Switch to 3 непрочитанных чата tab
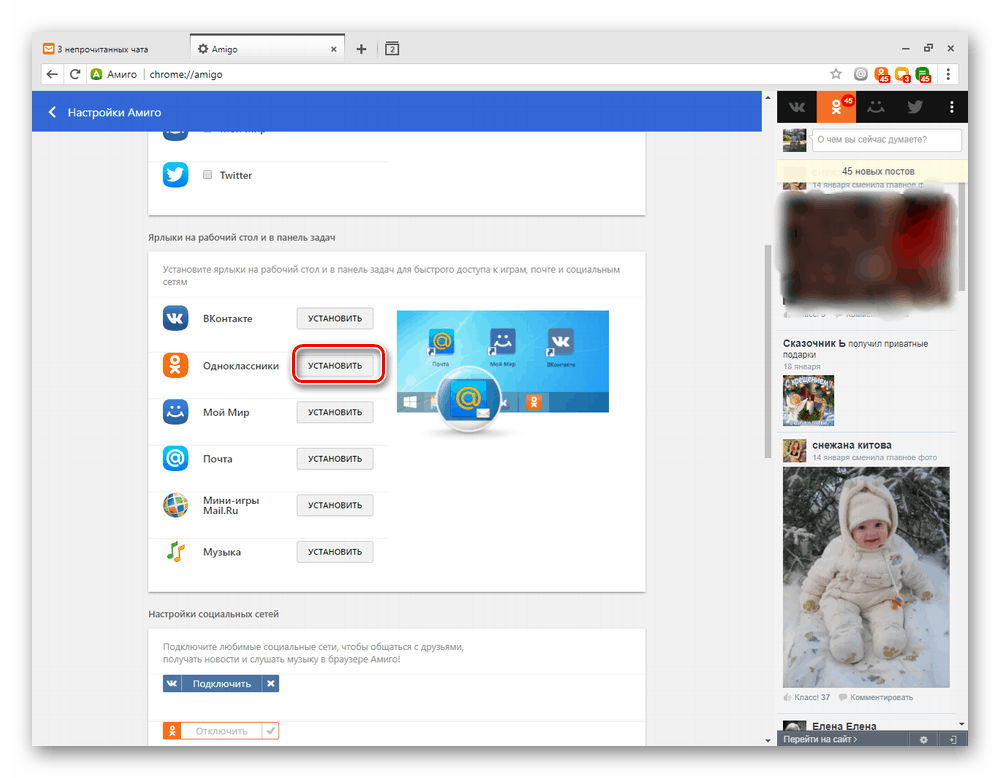Image resolution: width=1000 pixels, height=778 pixels. coord(102,49)
